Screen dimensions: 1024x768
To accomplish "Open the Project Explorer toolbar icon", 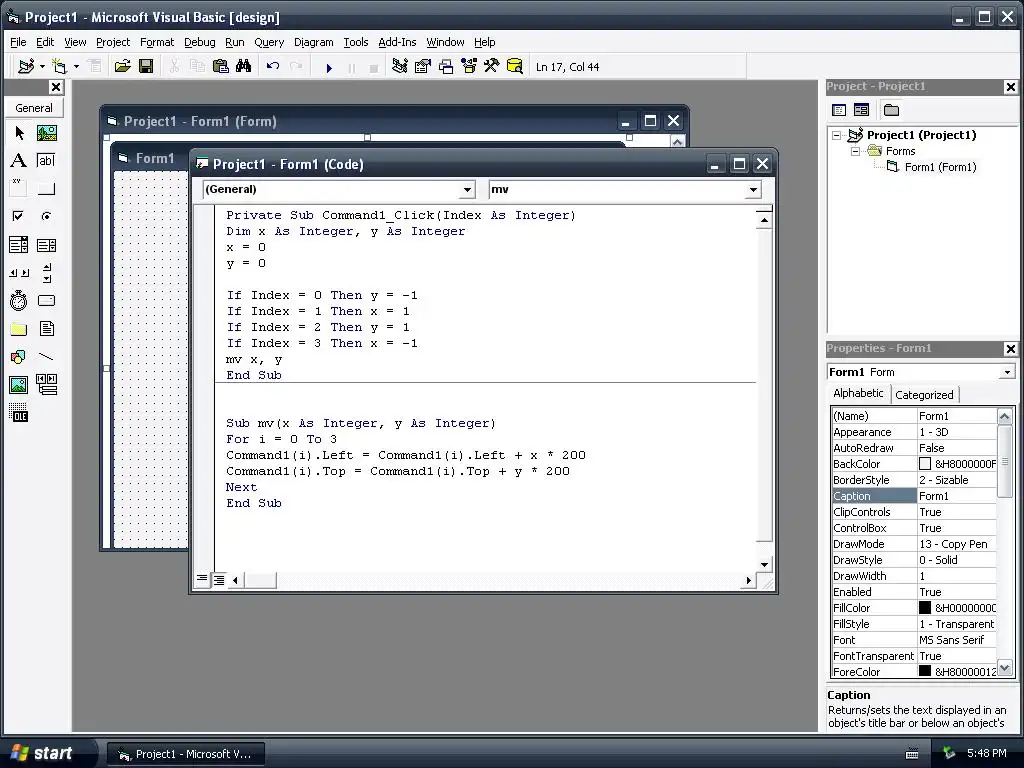I will point(400,67).
